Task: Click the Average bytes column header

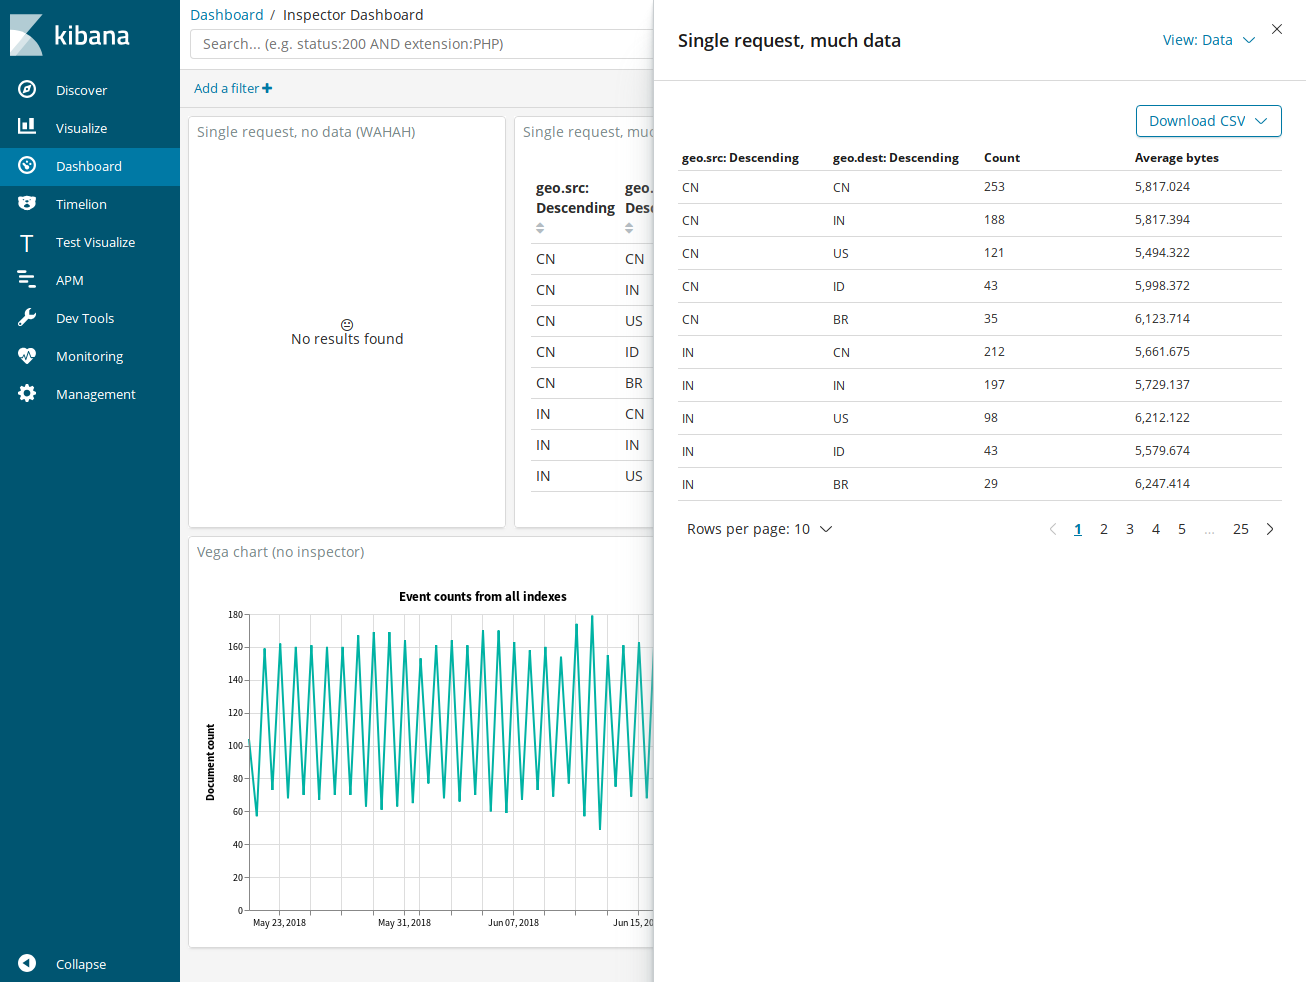Action: [1177, 158]
